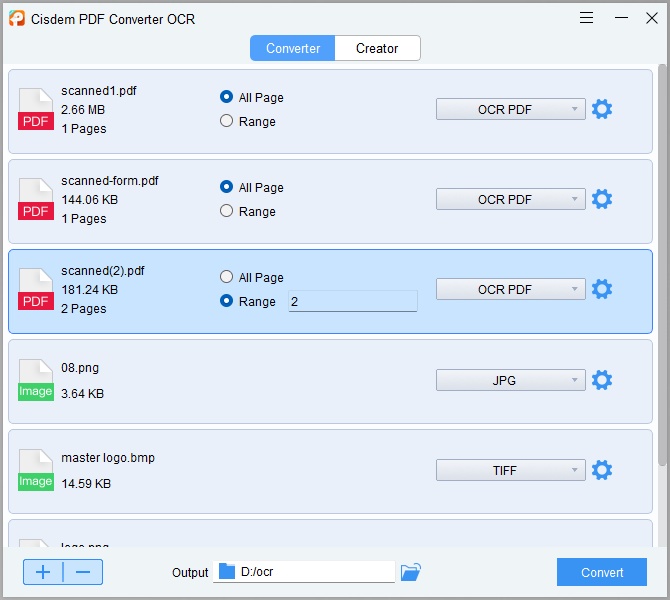Click the page range input containing 2

[x=353, y=301]
